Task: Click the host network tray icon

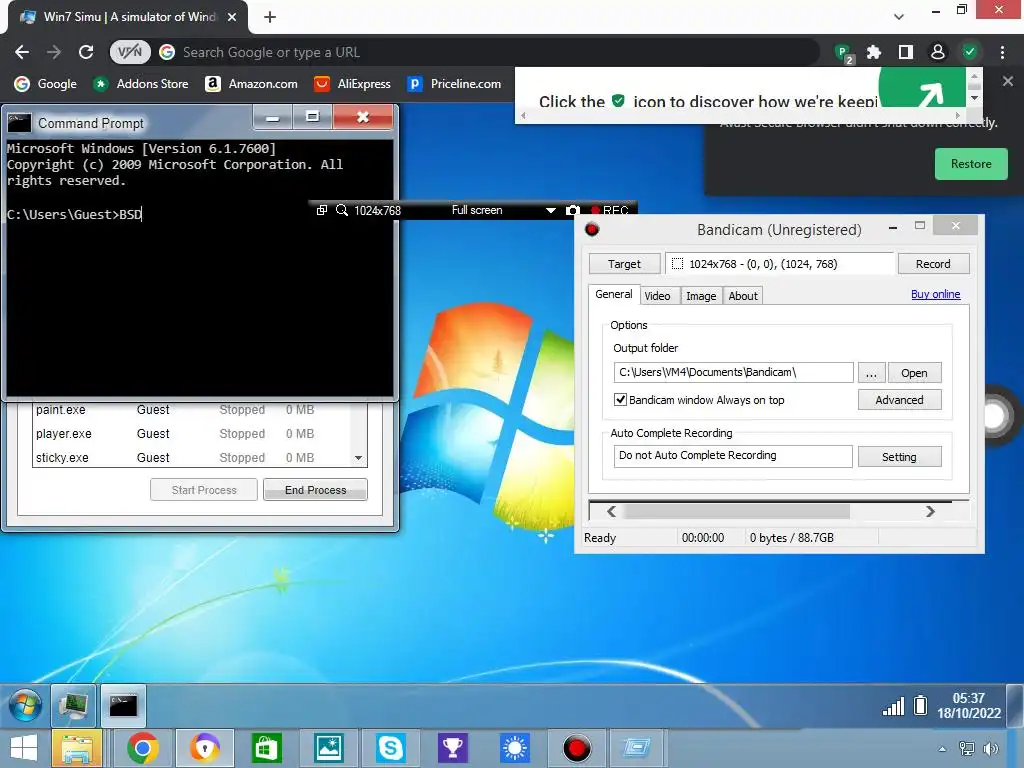Action: [967, 749]
